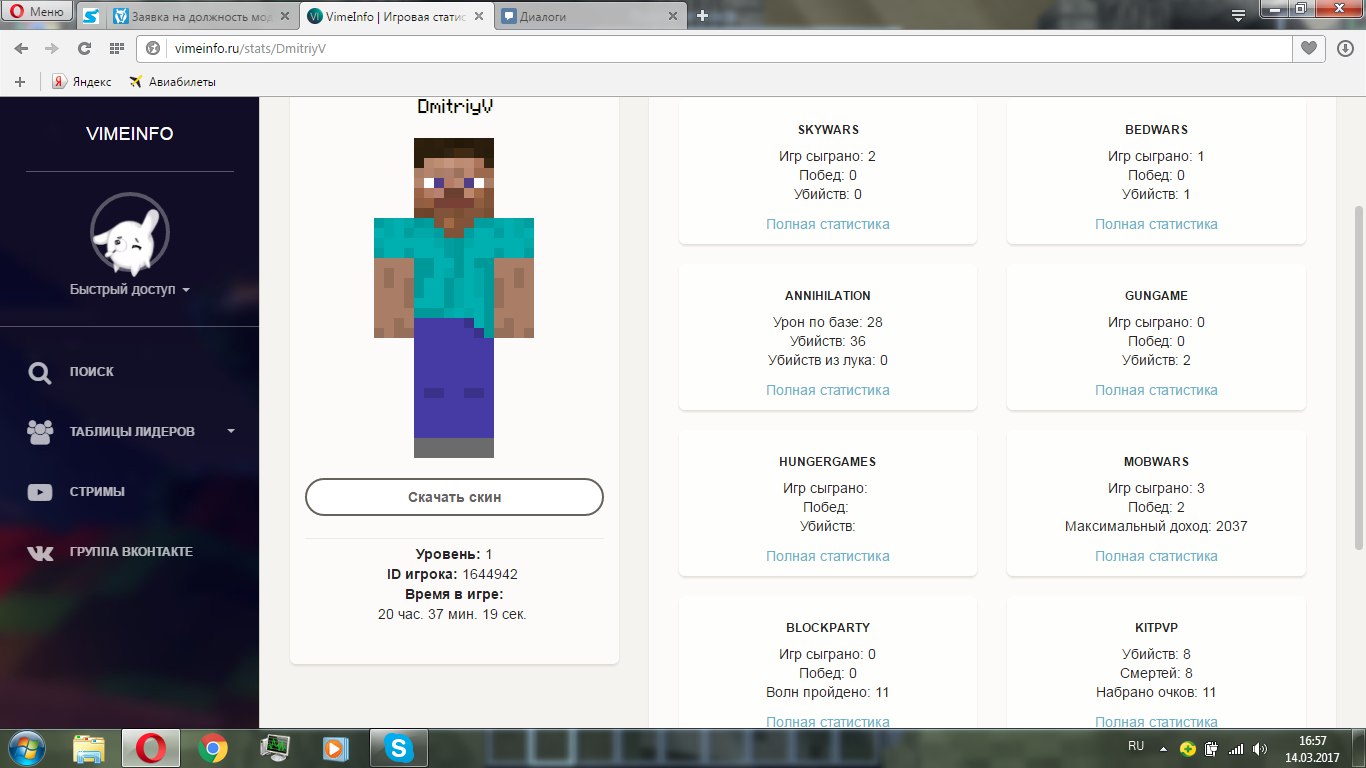The height and width of the screenshot is (768, 1366).
Task: Click the Скачать скин button
Action: coord(454,497)
